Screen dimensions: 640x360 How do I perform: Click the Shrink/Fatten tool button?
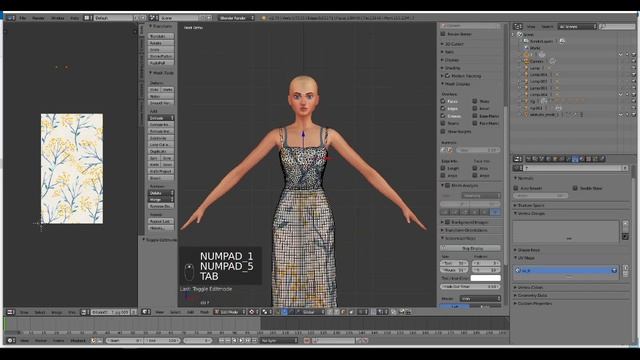(161, 56)
